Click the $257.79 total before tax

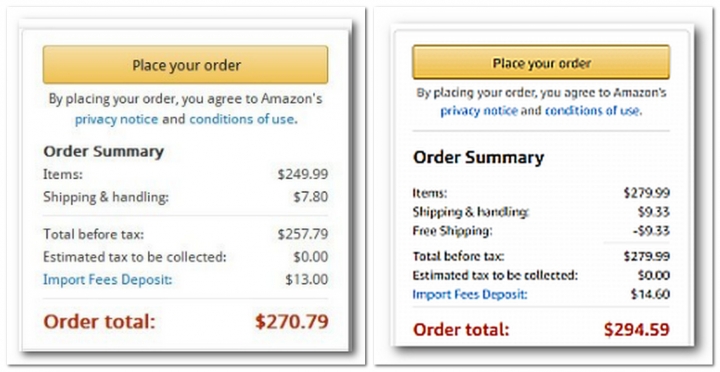coord(303,234)
